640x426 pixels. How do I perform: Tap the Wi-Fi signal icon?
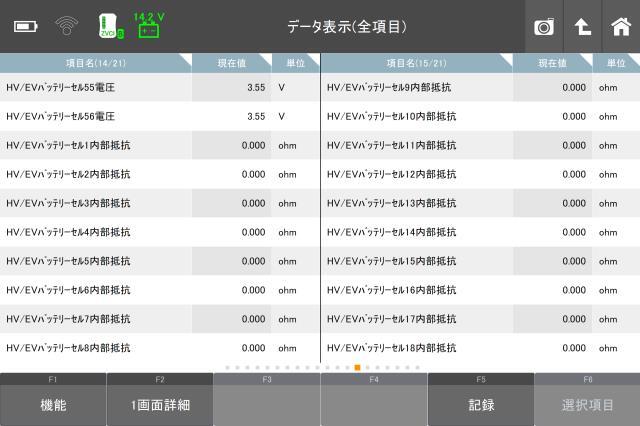(67, 26)
